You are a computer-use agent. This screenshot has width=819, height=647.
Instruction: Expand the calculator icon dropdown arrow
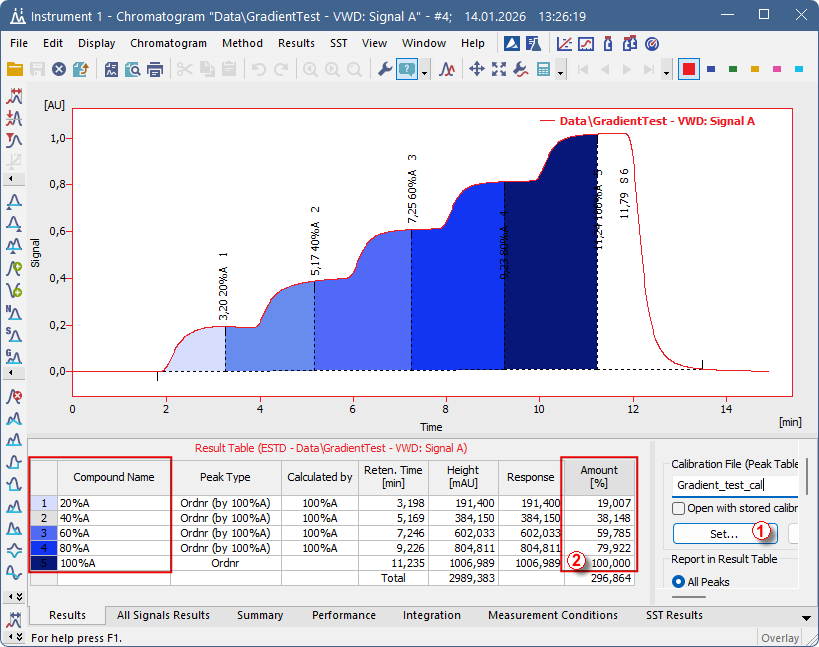[x=560, y=70]
